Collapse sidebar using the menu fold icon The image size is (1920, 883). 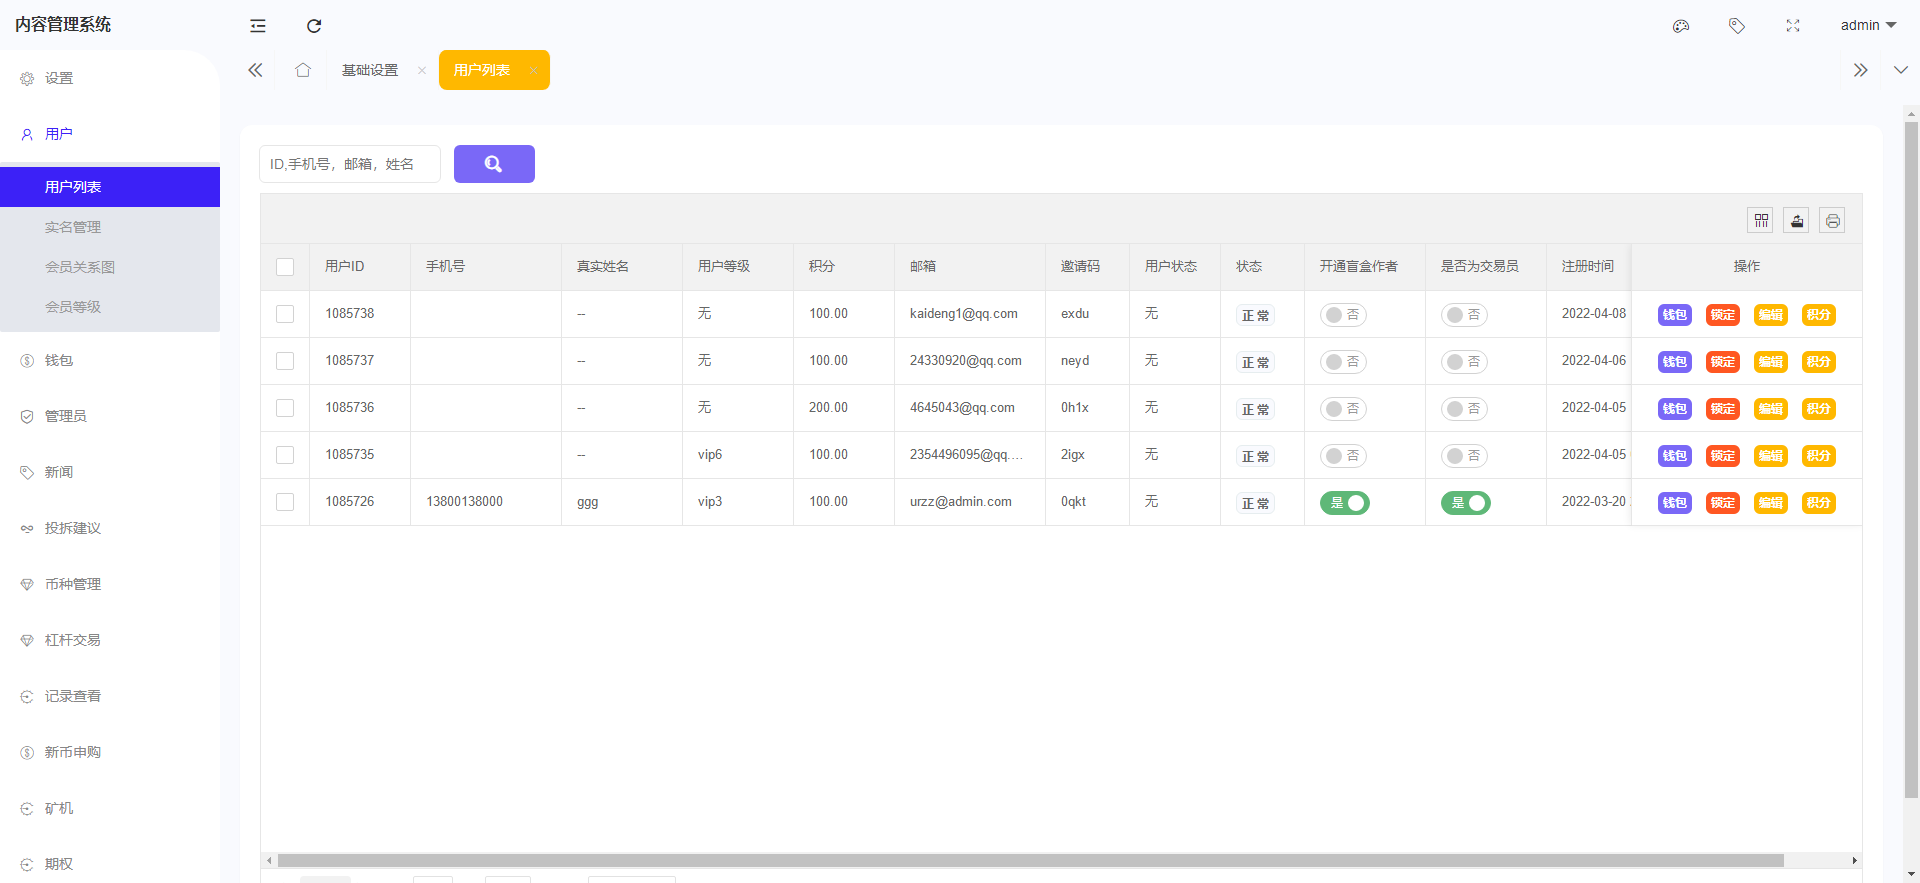pyautogui.click(x=258, y=26)
